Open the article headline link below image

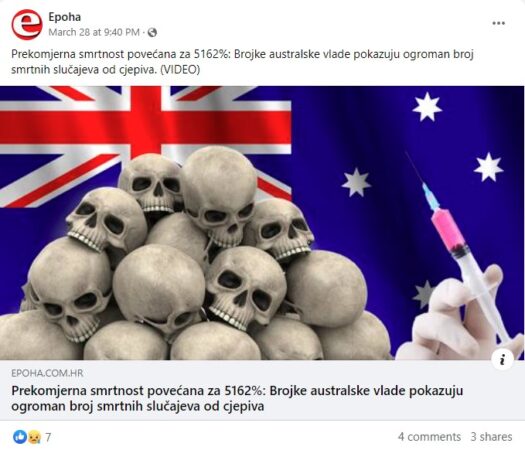point(237,398)
